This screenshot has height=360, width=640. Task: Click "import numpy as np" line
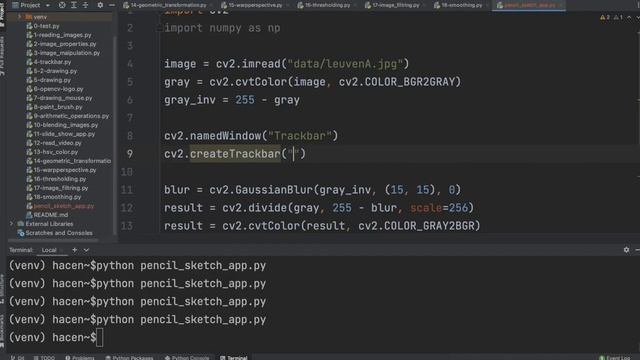(222, 28)
